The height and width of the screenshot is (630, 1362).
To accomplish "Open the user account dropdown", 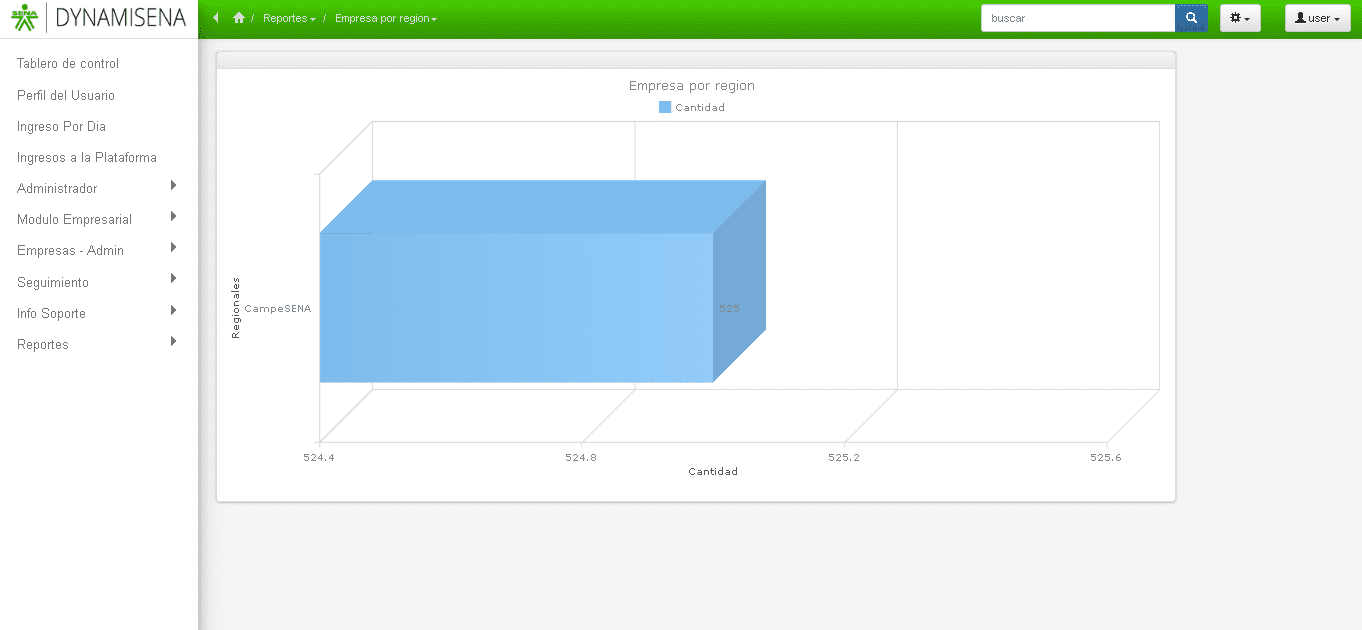I will click(1317, 18).
